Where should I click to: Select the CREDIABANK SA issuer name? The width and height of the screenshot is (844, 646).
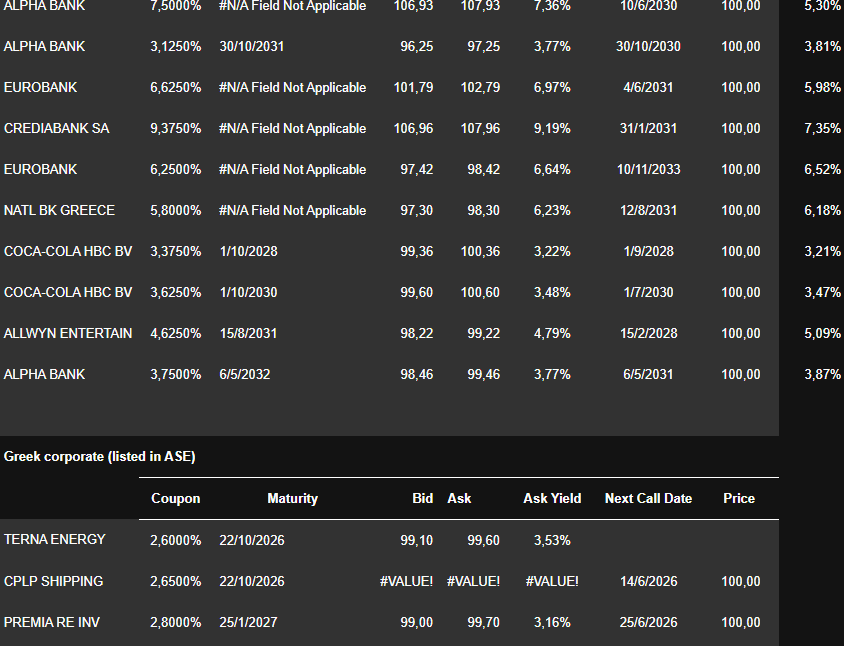pos(57,128)
